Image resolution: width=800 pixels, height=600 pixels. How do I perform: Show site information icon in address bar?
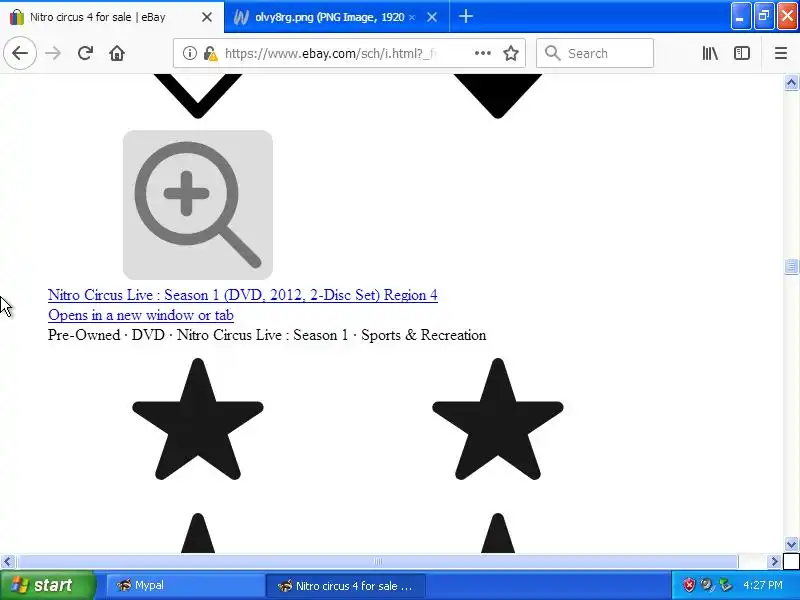coord(189,53)
